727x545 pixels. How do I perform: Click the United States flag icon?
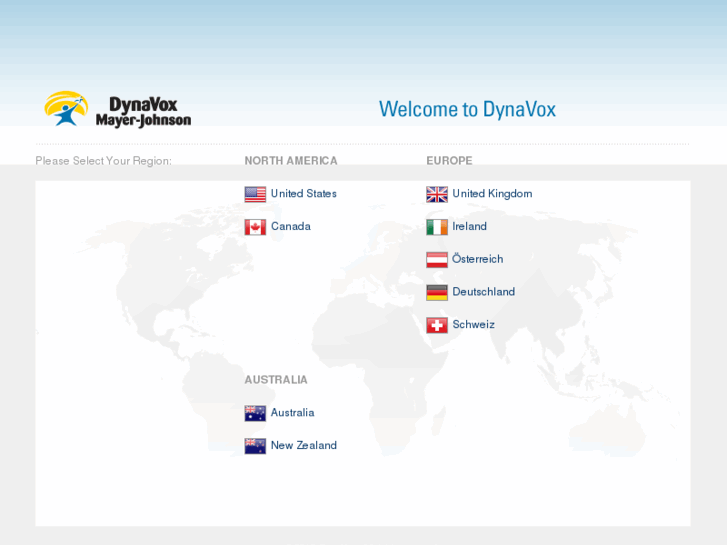255,194
